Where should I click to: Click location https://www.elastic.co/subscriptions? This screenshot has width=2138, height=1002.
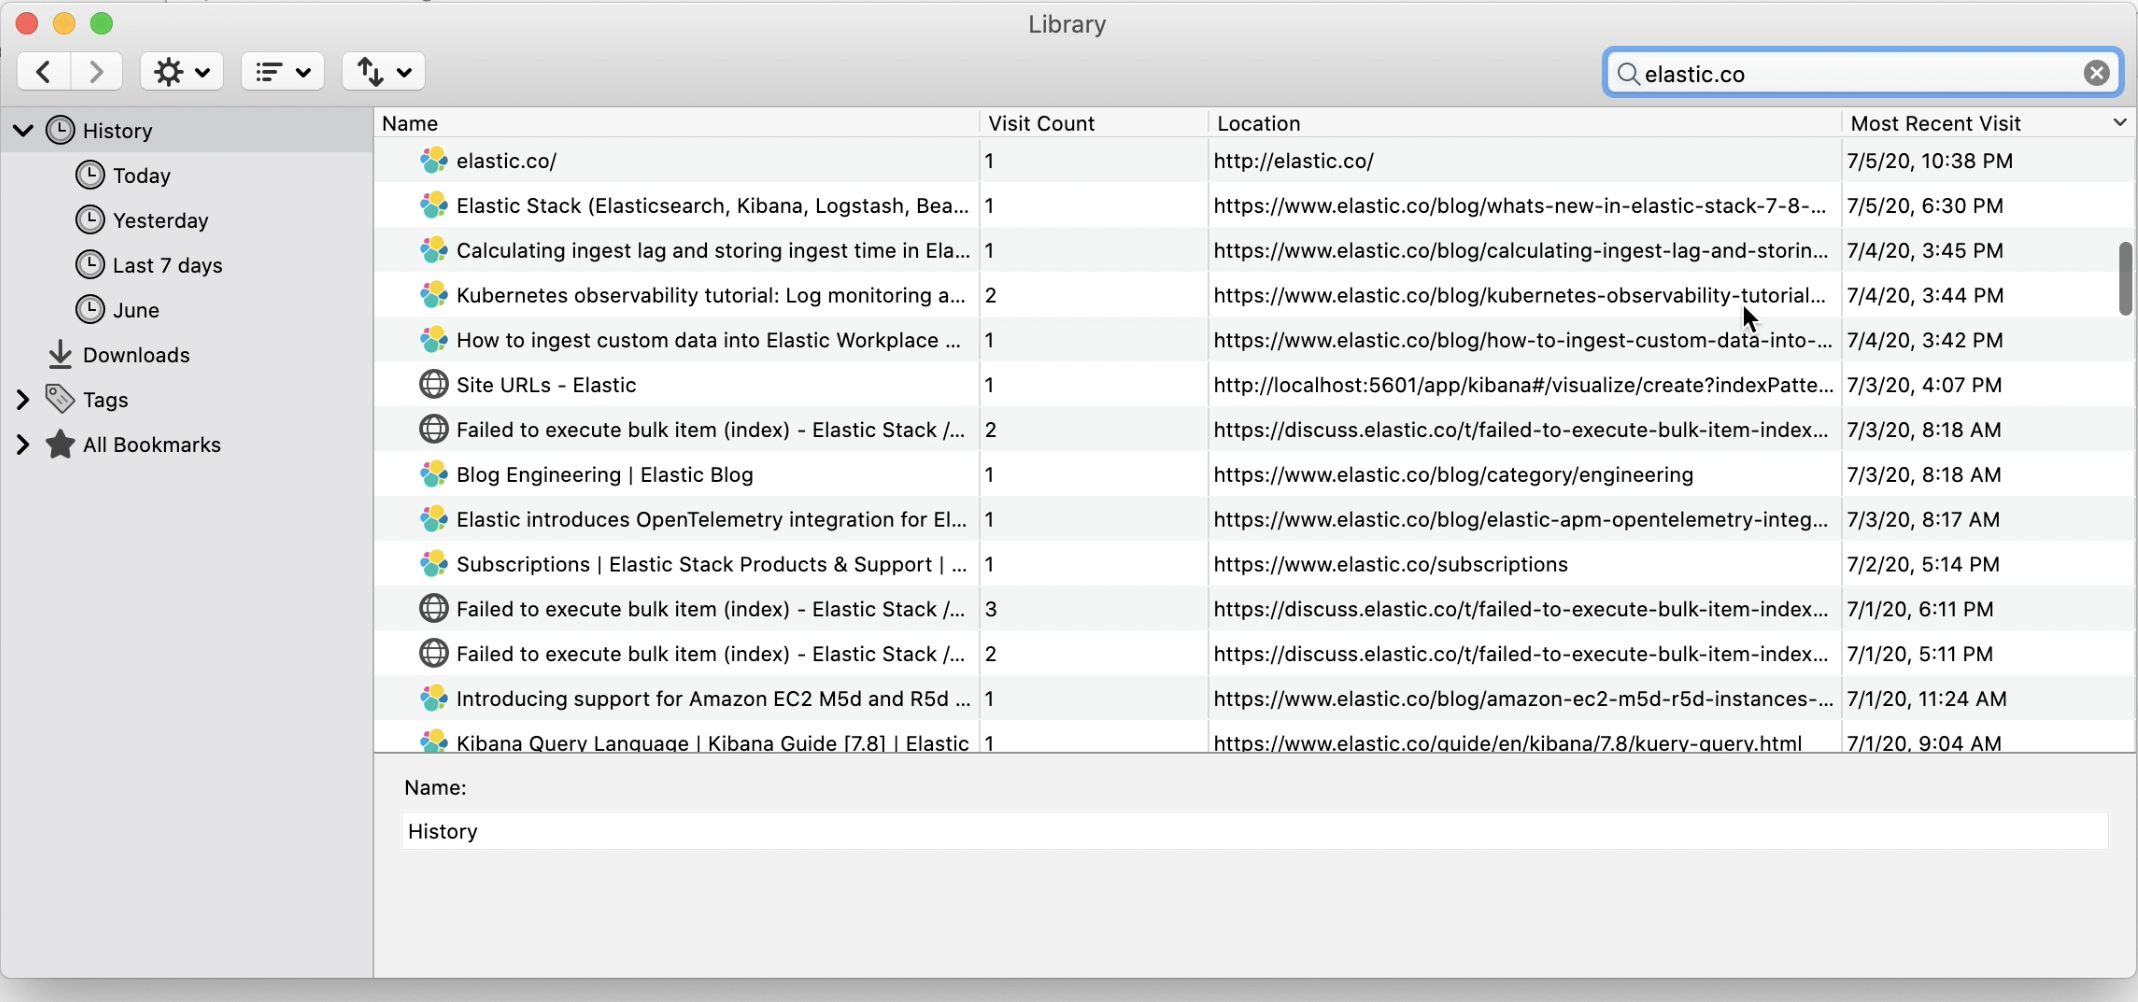click(x=1390, y=565)
